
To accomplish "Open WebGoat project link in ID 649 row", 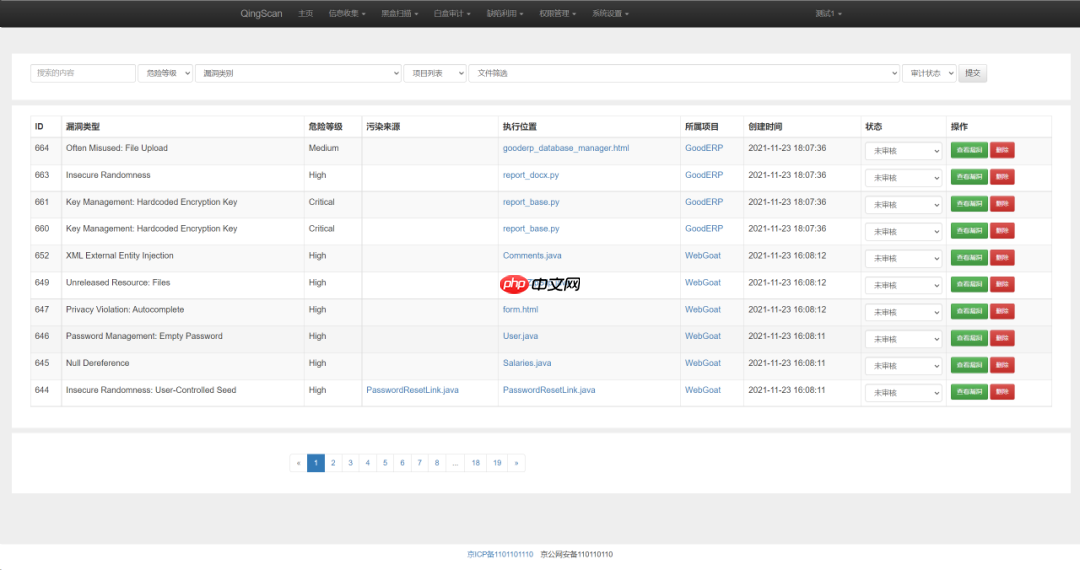I will click(702, 283).
